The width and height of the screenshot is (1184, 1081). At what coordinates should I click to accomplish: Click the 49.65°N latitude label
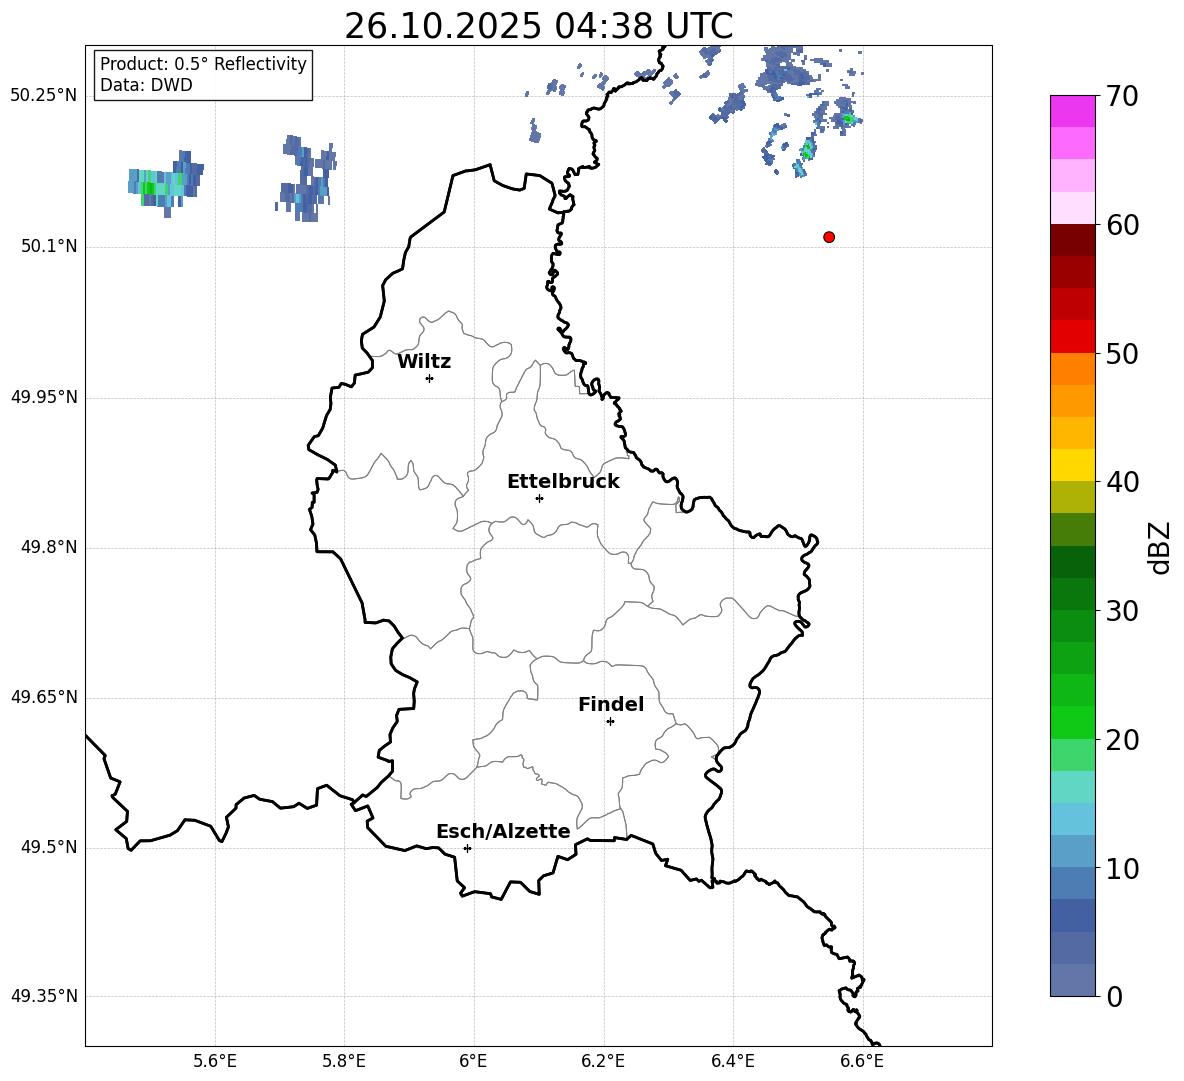coord(43,697)
